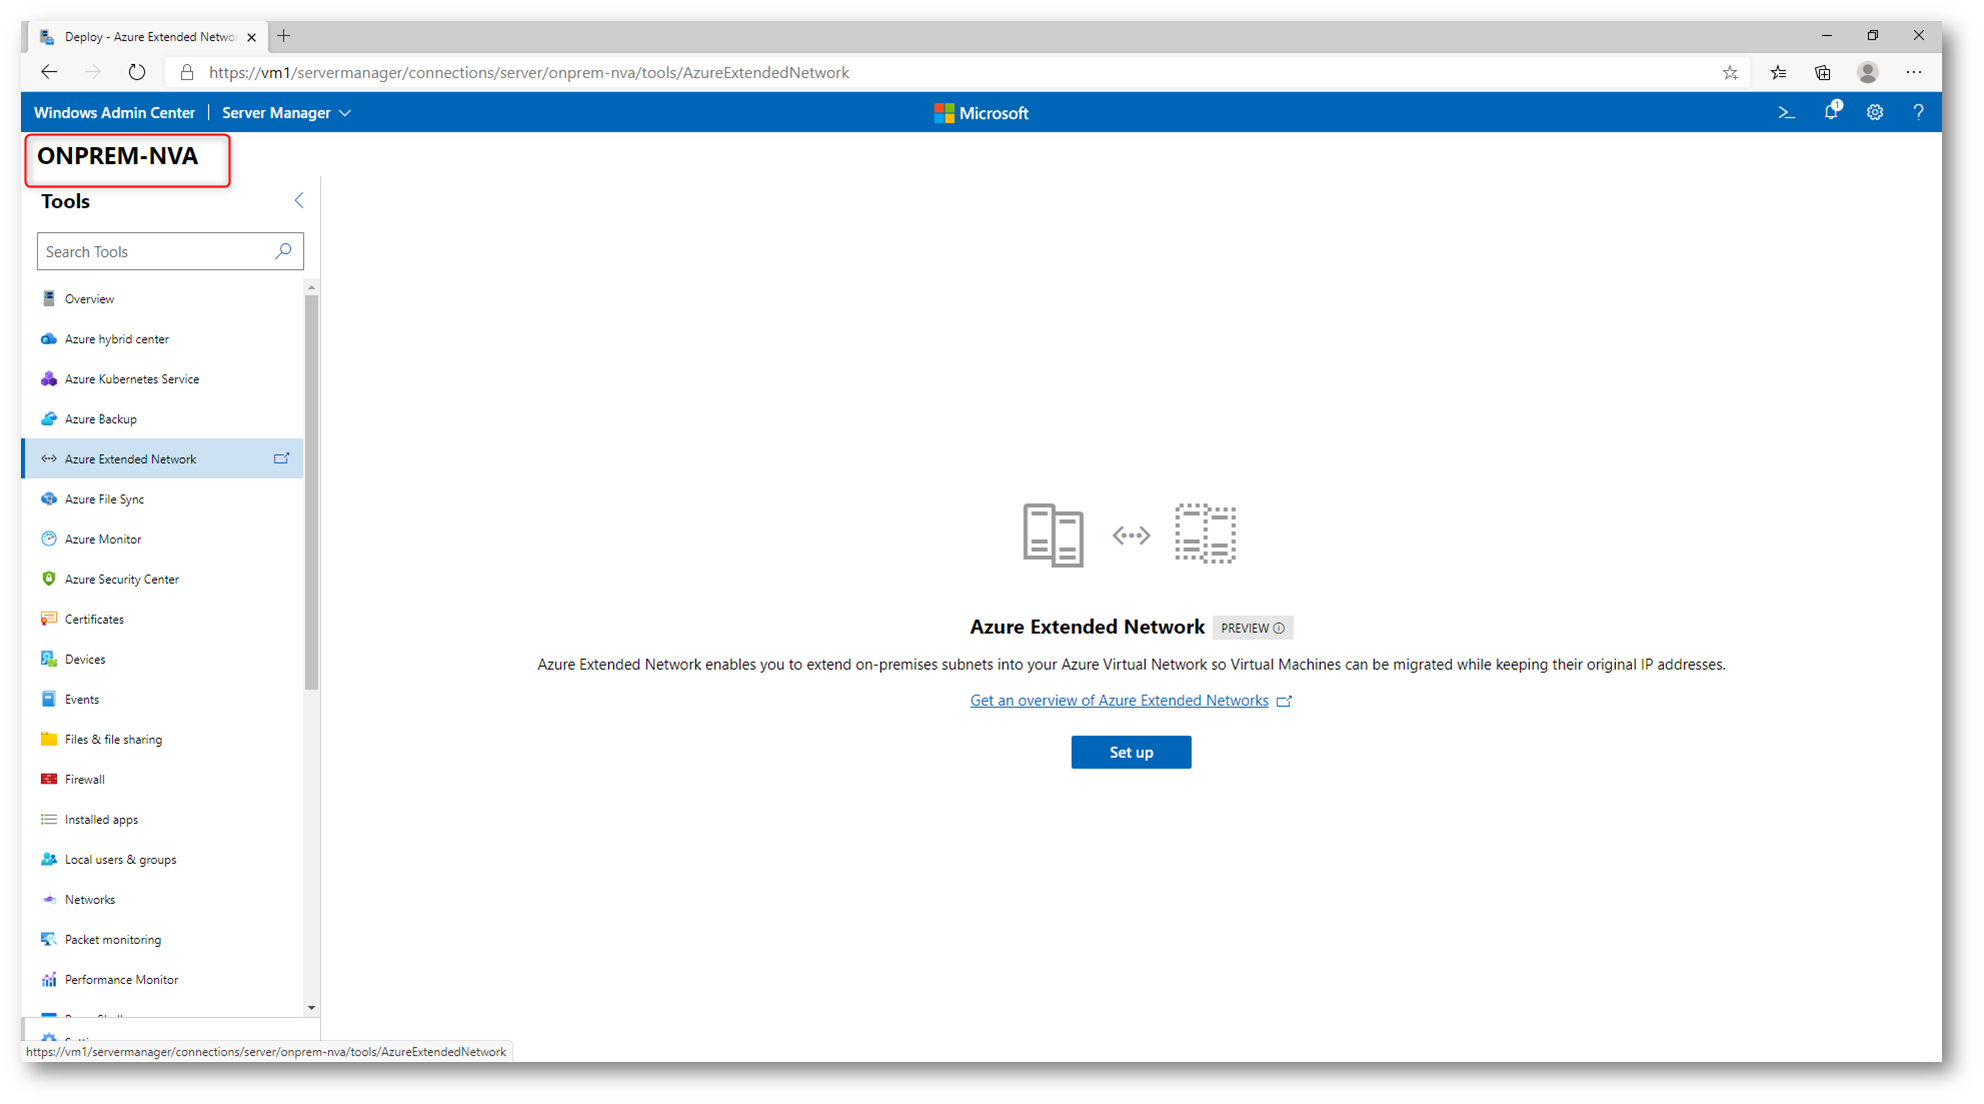Screen dimensions: 1984x1104
Task: Open Azure Security Center tool
Action: click(x=162, y=579)
